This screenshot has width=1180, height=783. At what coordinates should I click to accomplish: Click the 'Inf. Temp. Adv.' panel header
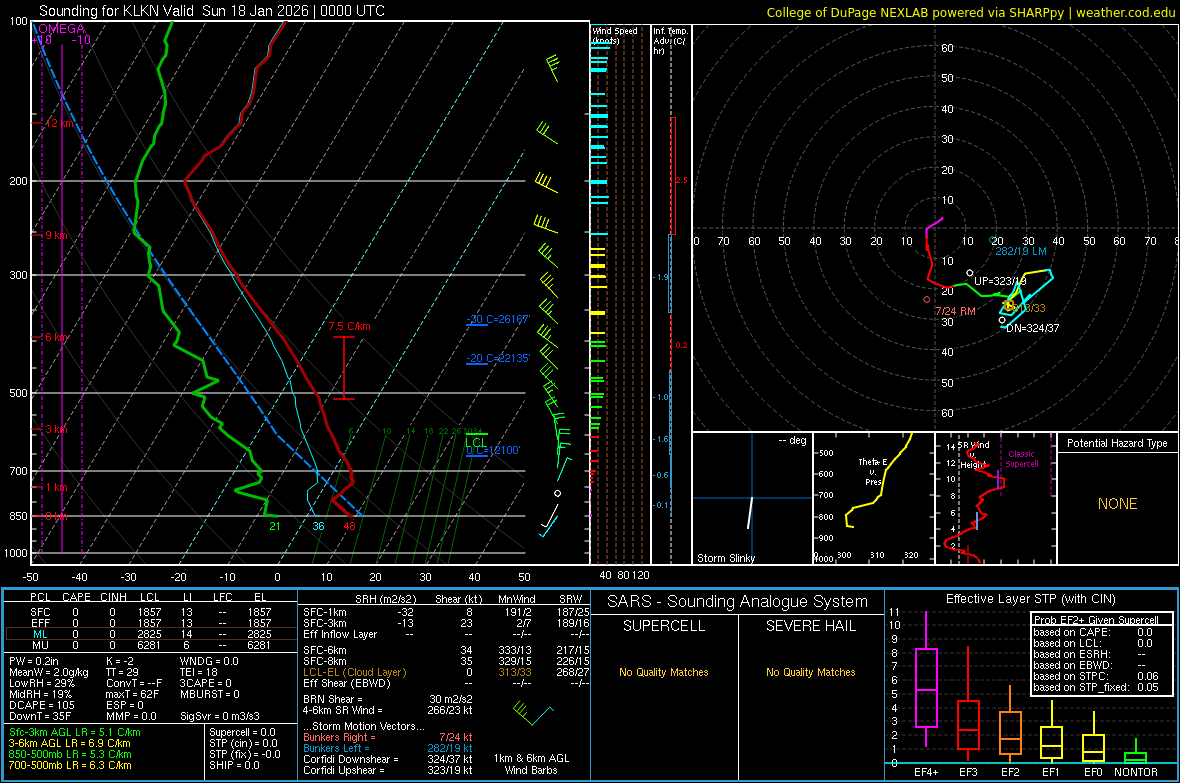click(x=670, y=41)
